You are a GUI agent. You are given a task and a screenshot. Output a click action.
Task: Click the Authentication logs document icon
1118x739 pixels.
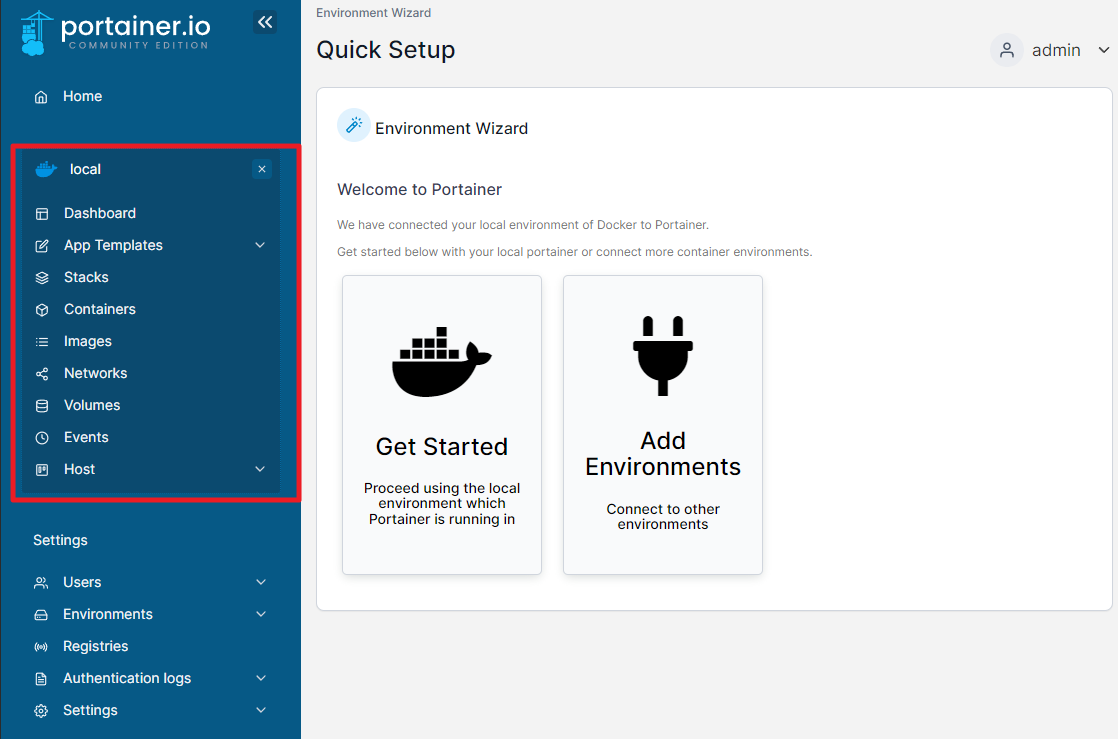coord(41,679)
